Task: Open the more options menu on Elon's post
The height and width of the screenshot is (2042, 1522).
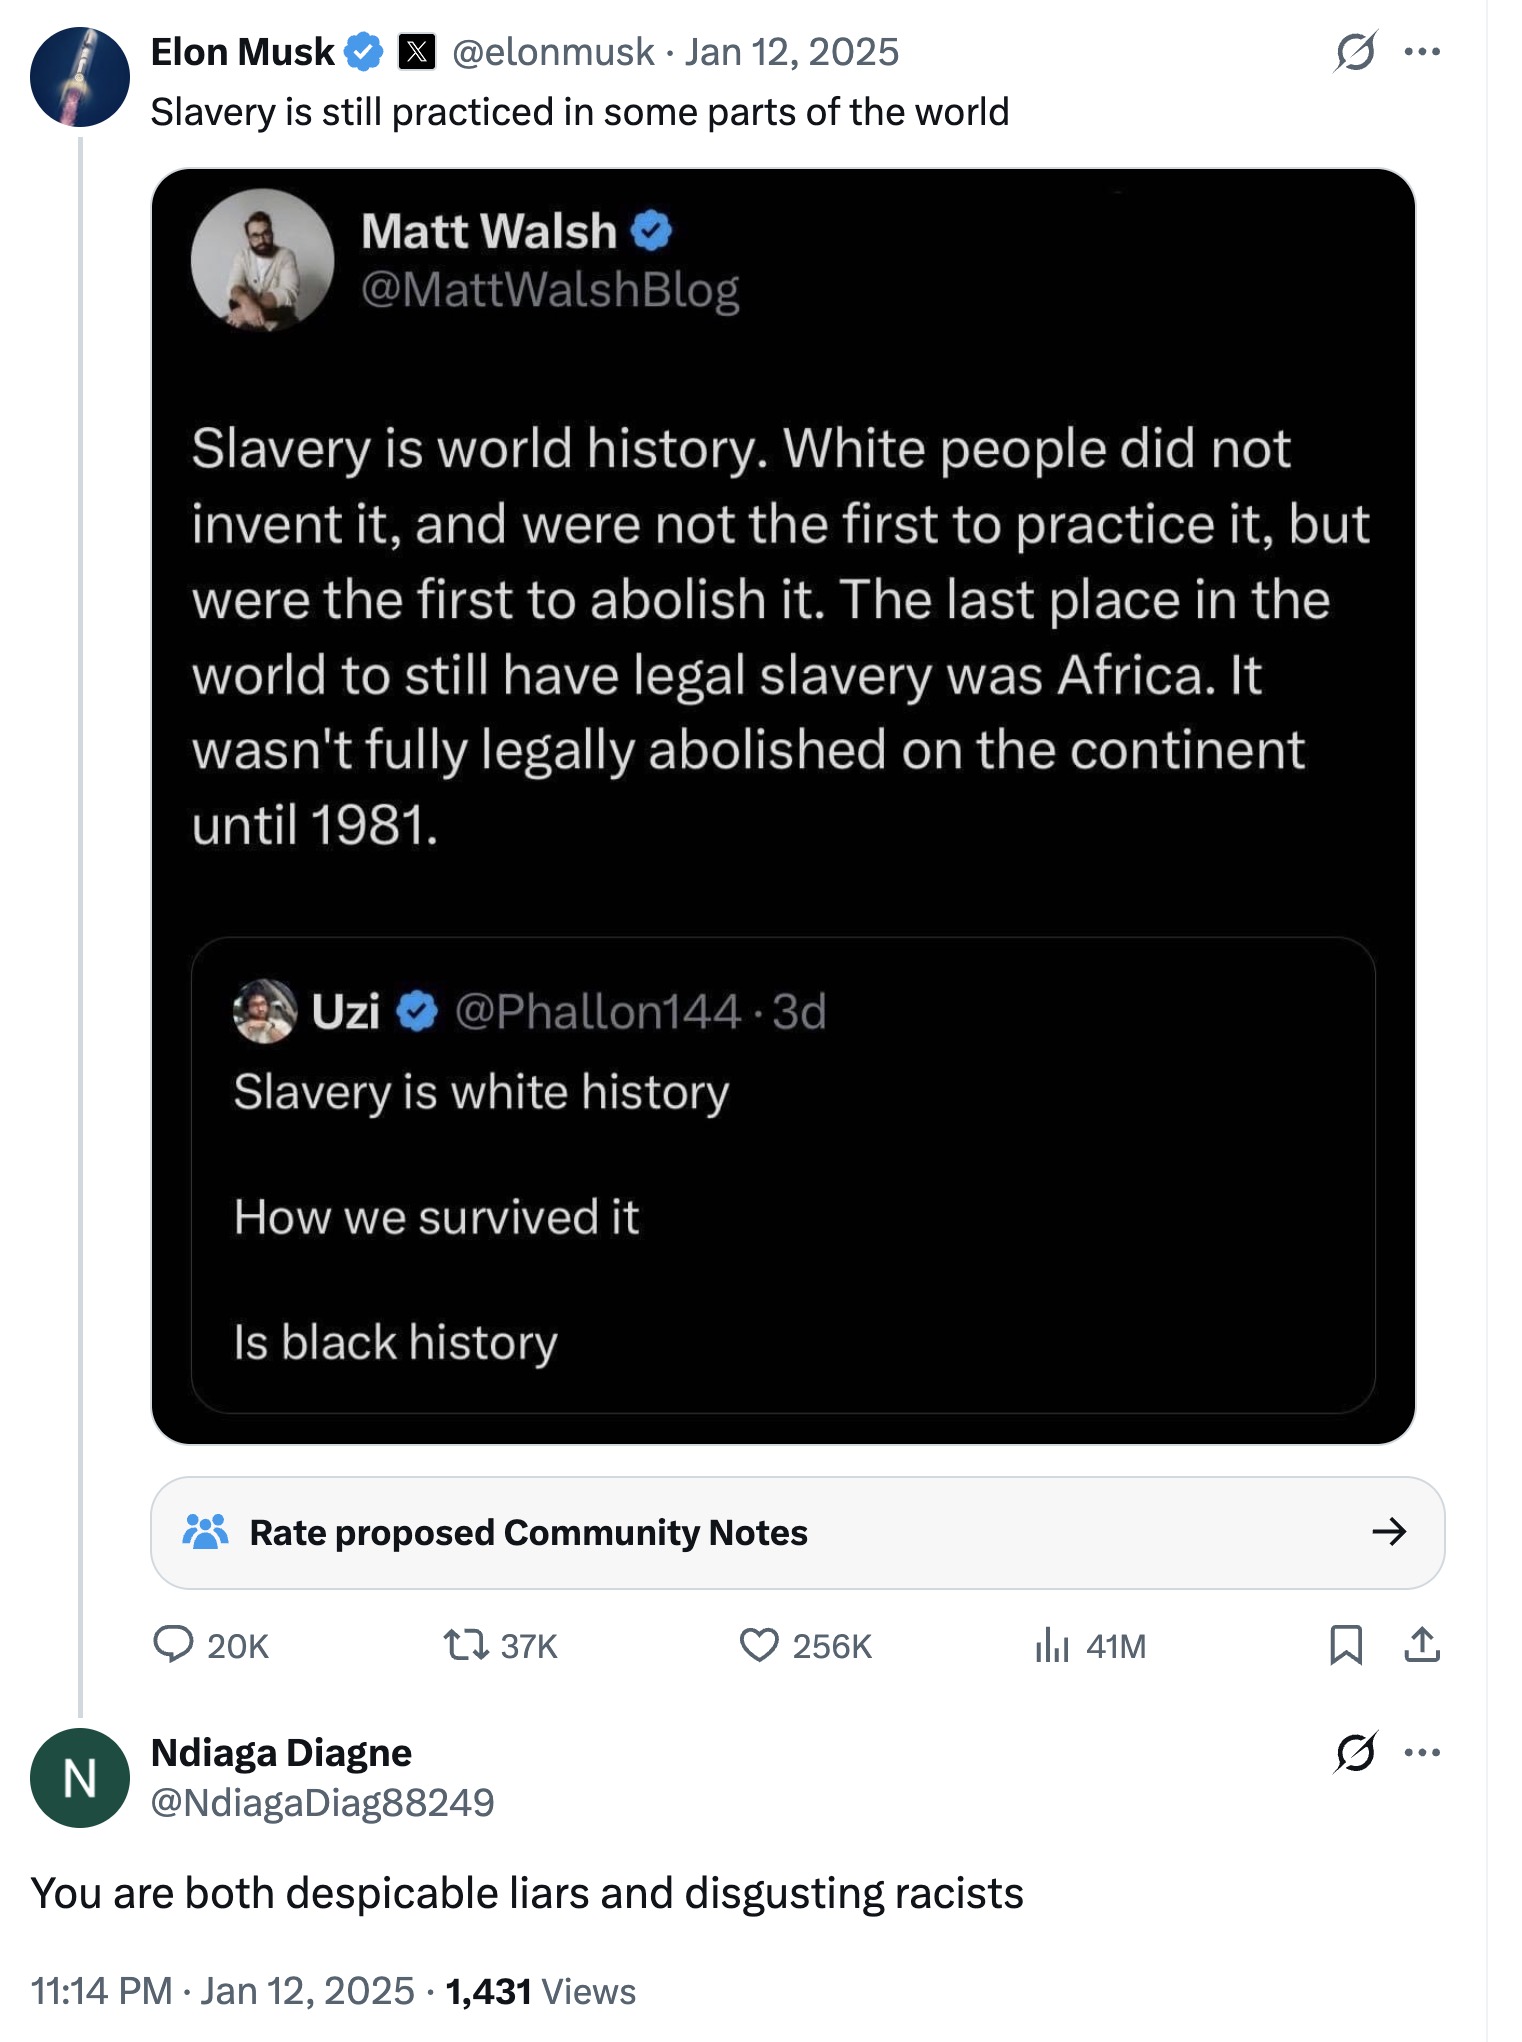Action: (x=1422, y=52)
